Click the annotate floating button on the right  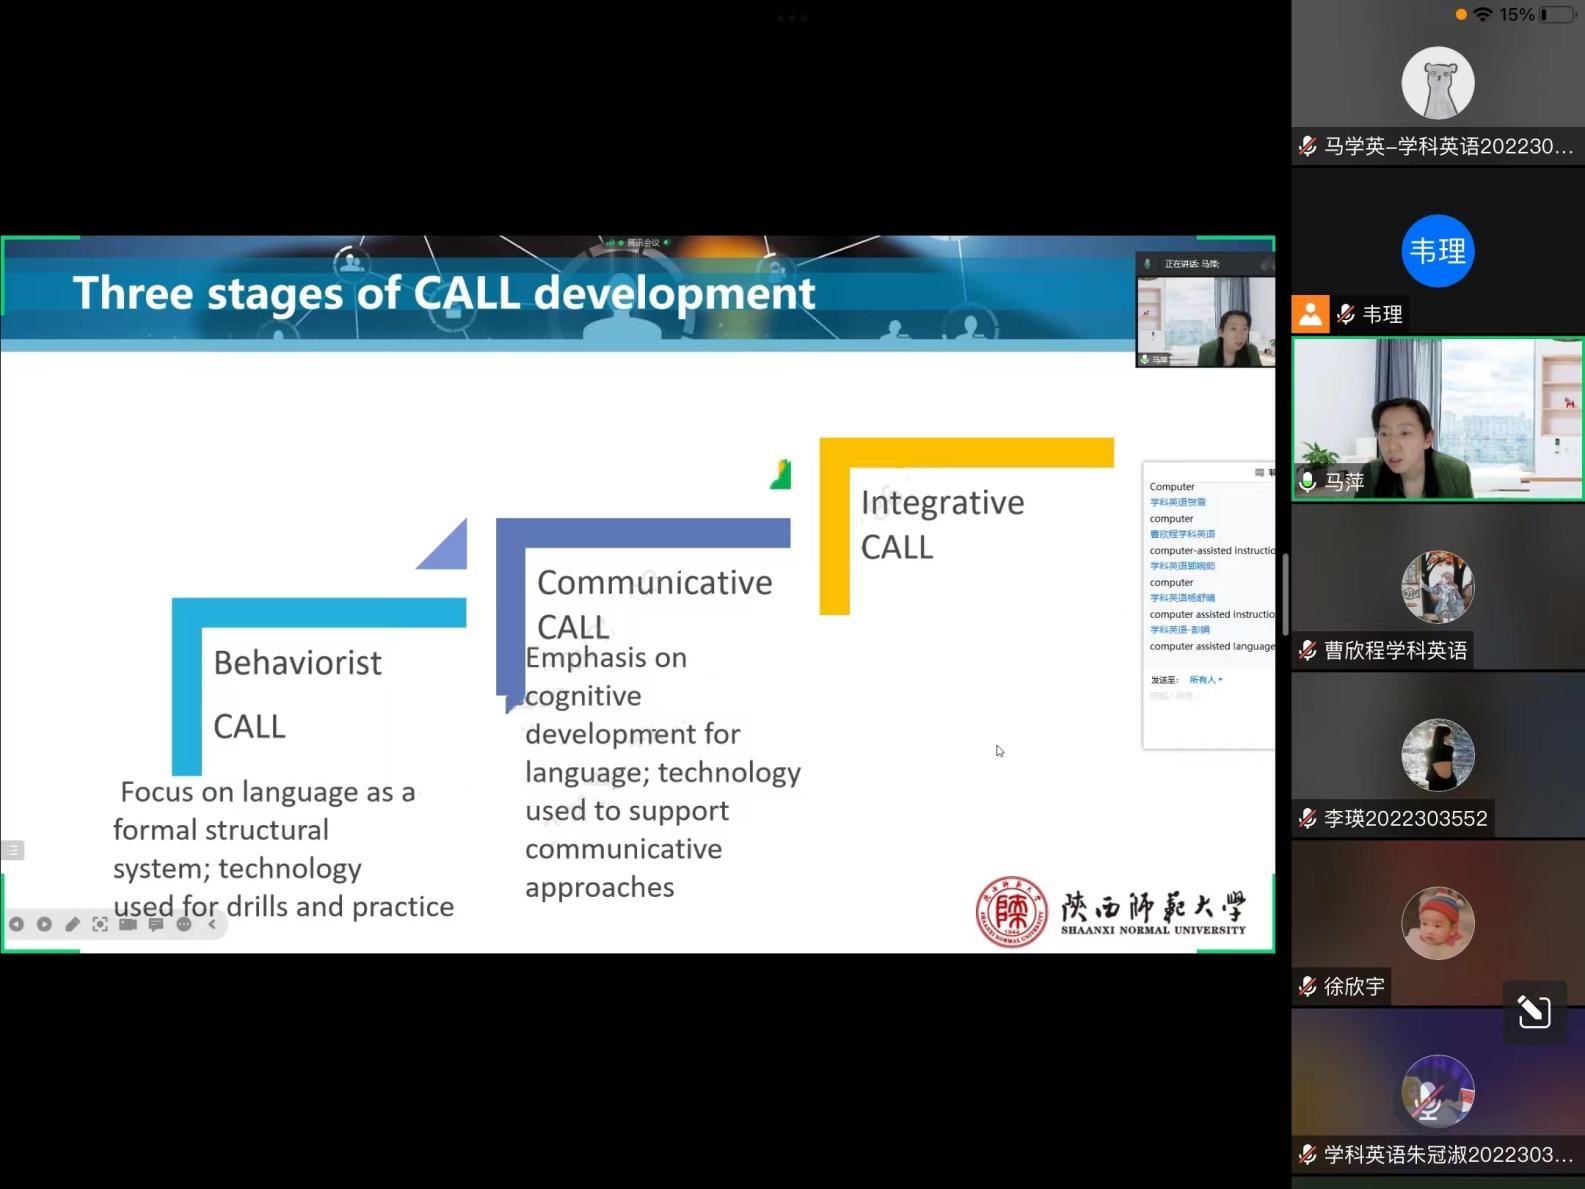click(x=1534, y=1011)
